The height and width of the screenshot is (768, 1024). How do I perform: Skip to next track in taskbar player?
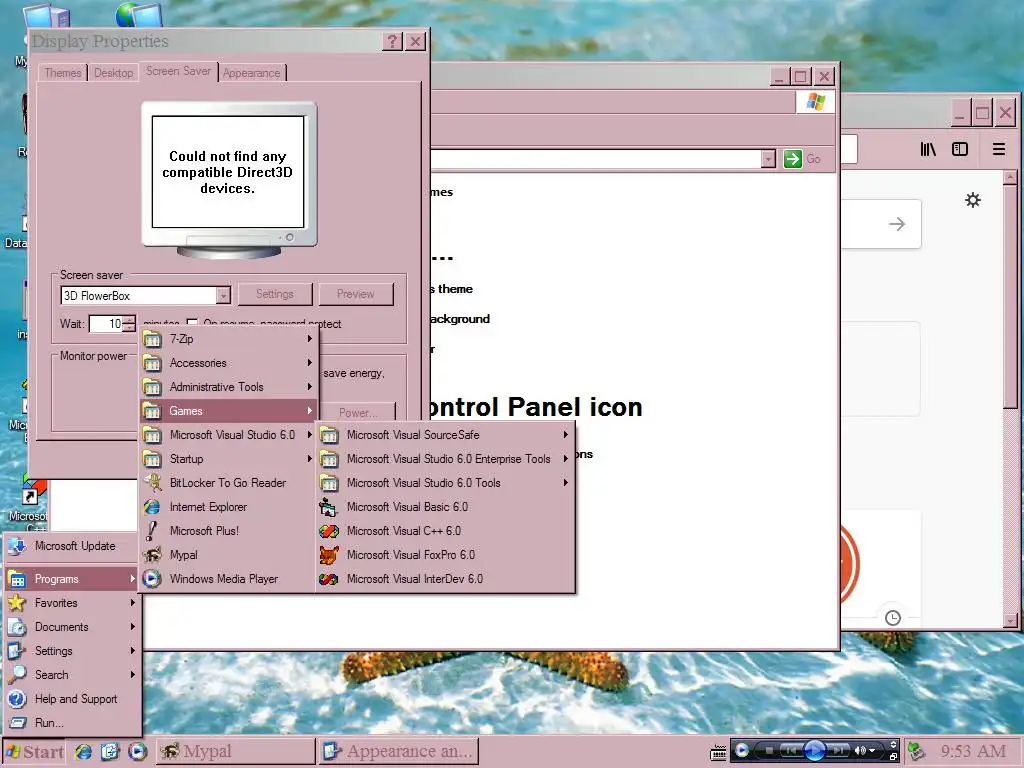839,751
